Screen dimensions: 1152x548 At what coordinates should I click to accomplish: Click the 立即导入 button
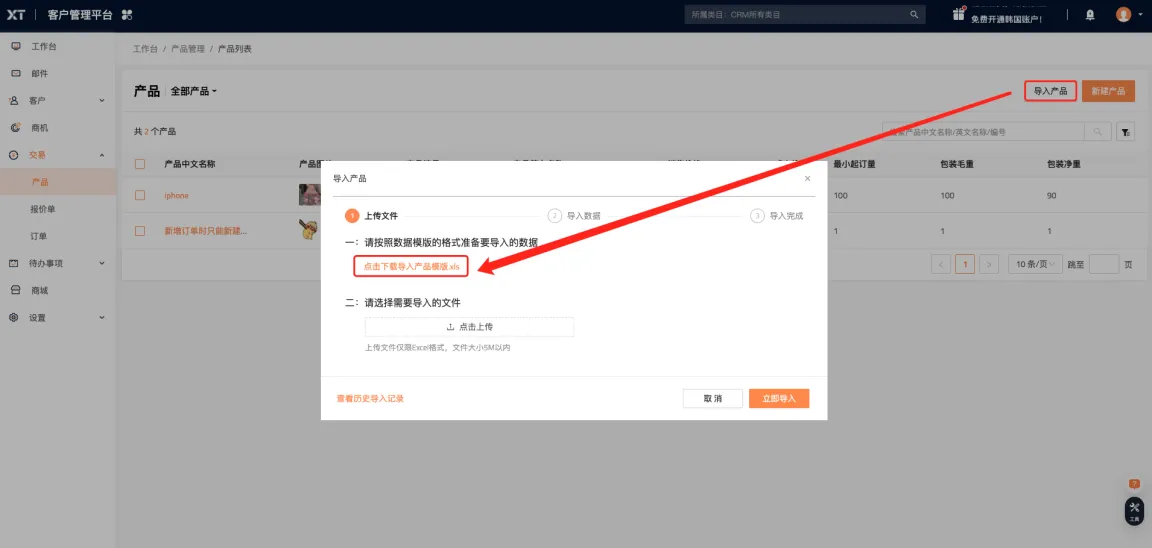pos(778,398)
